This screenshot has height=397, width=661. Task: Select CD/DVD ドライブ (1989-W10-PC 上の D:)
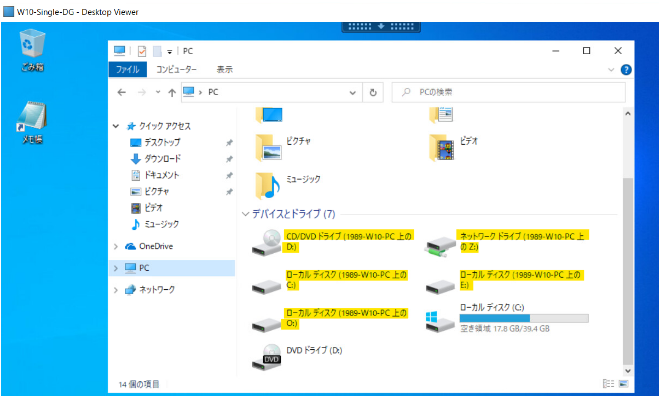point(332,243)
